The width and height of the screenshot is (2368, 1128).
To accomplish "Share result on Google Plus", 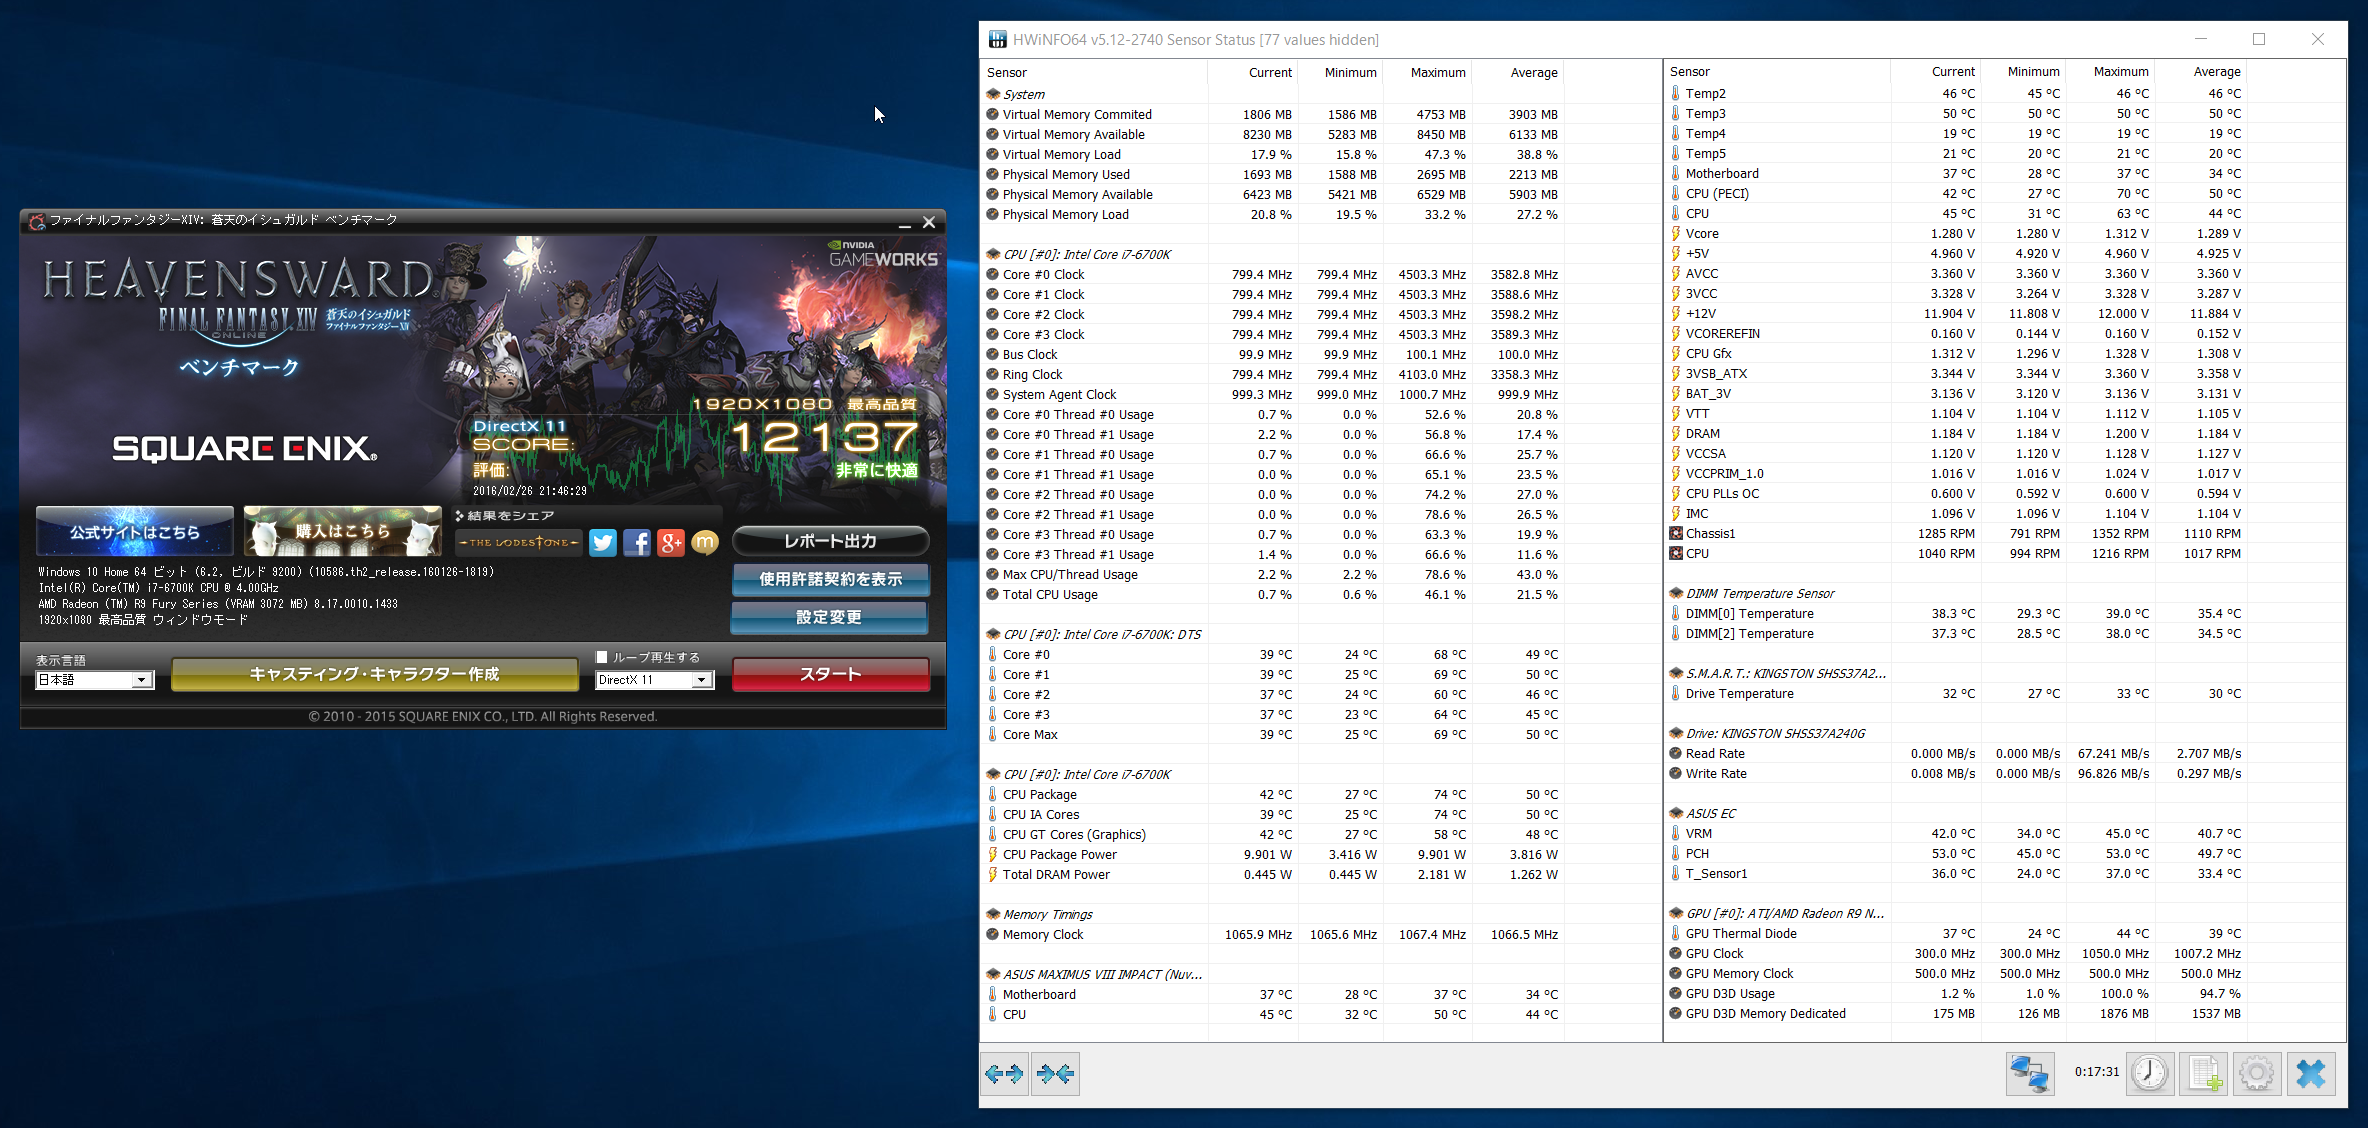I will pos(671,542).
